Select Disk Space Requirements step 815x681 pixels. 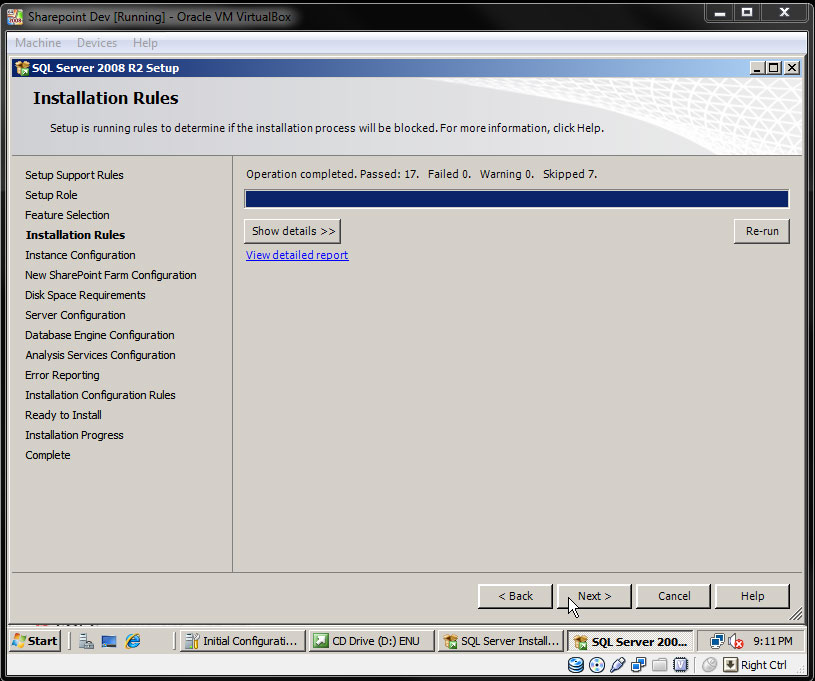(85, 295)
